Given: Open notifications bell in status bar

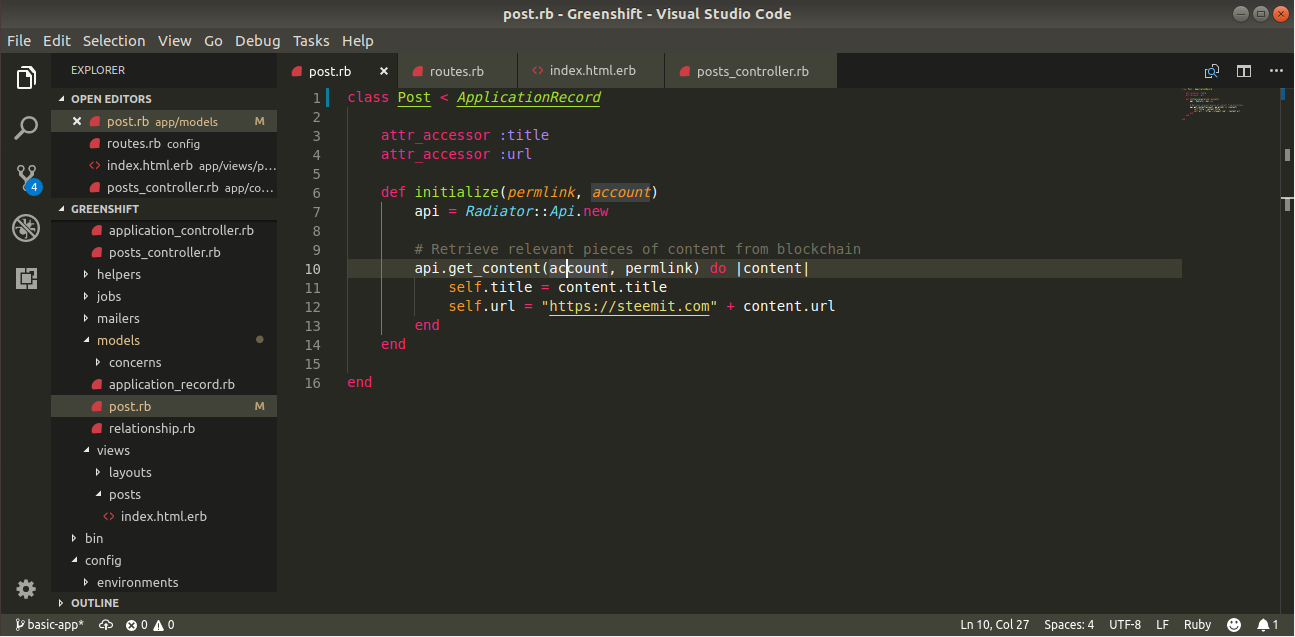Looking at the screenshot, I should click(1268, 624).
